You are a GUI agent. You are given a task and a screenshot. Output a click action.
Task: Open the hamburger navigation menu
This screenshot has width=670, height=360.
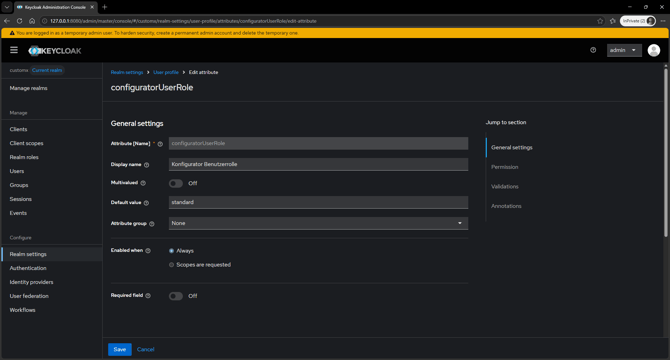tap(14, 50)
